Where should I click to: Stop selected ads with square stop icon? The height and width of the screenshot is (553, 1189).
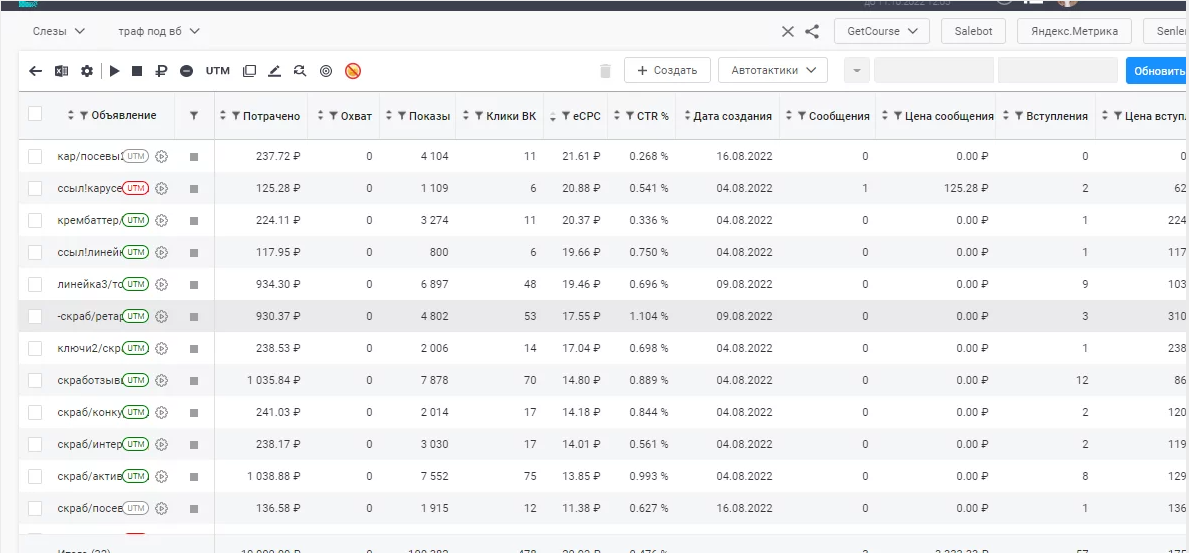pos(137,71)
